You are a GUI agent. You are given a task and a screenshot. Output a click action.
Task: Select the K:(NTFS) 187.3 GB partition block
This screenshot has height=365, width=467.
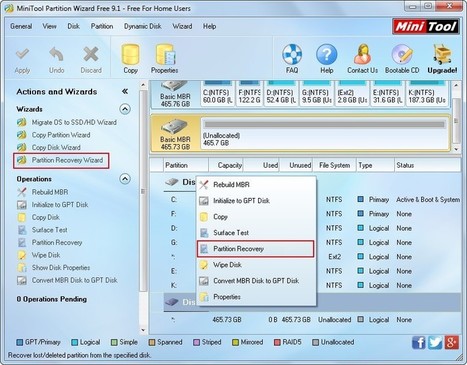428,93
